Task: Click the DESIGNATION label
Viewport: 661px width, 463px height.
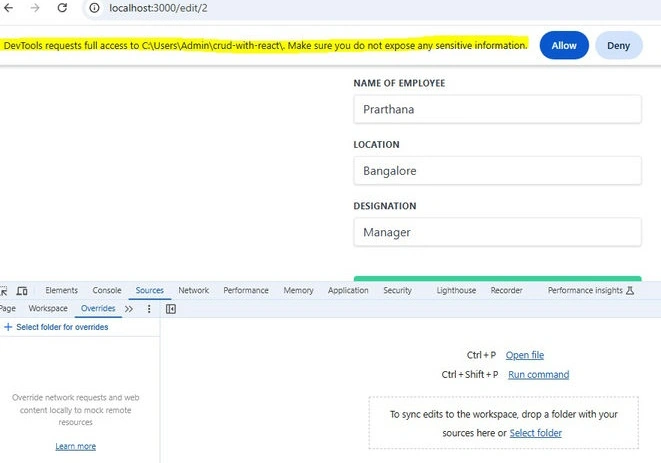Action: point(385,206)
